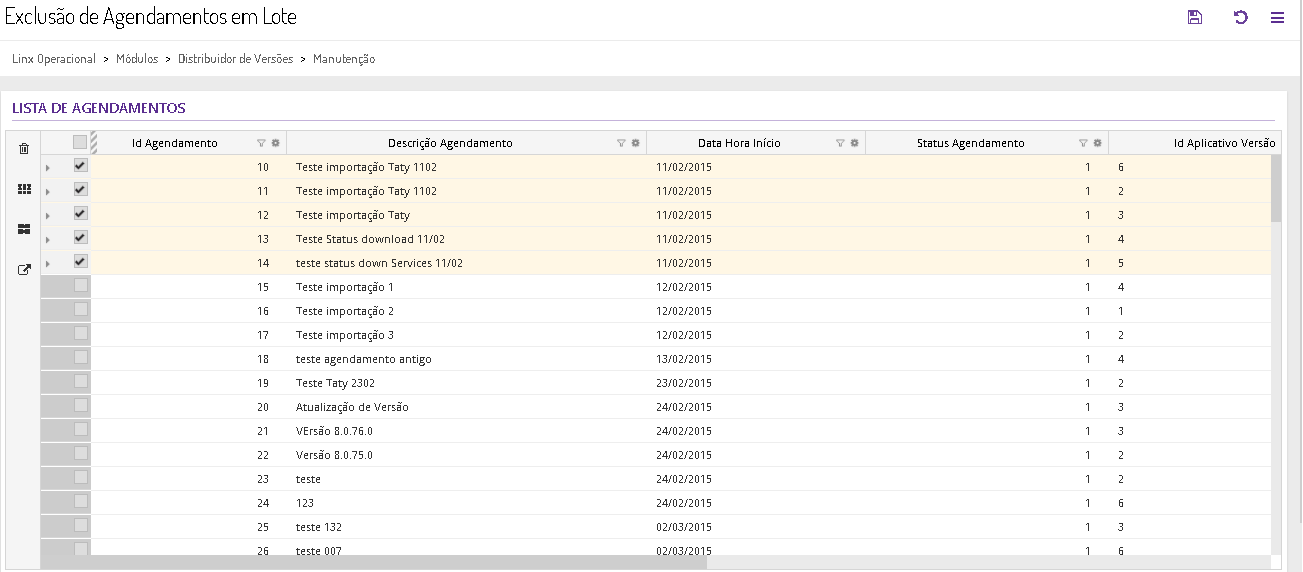Open Distribuidor de Versões breadcrumb item
Image resolution: width=1303 pixels, height=572 pixels.
(235, 59)
